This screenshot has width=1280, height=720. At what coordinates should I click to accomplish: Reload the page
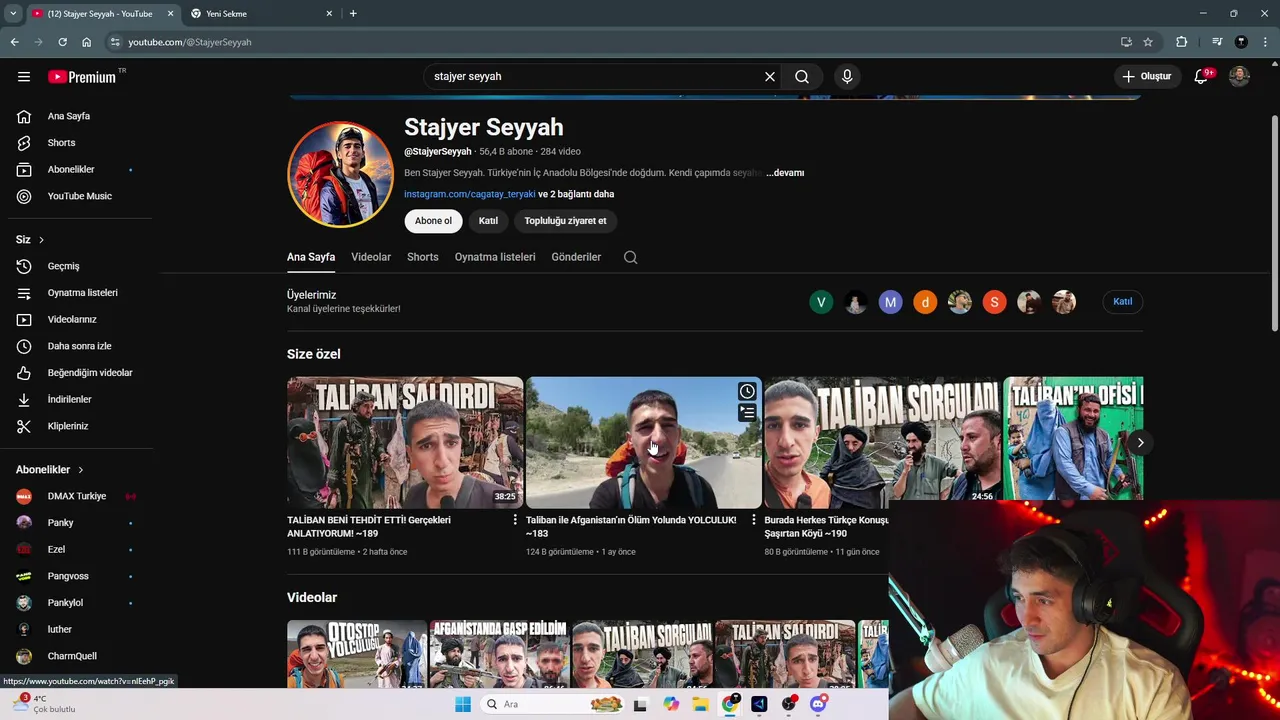click(62, 42)
